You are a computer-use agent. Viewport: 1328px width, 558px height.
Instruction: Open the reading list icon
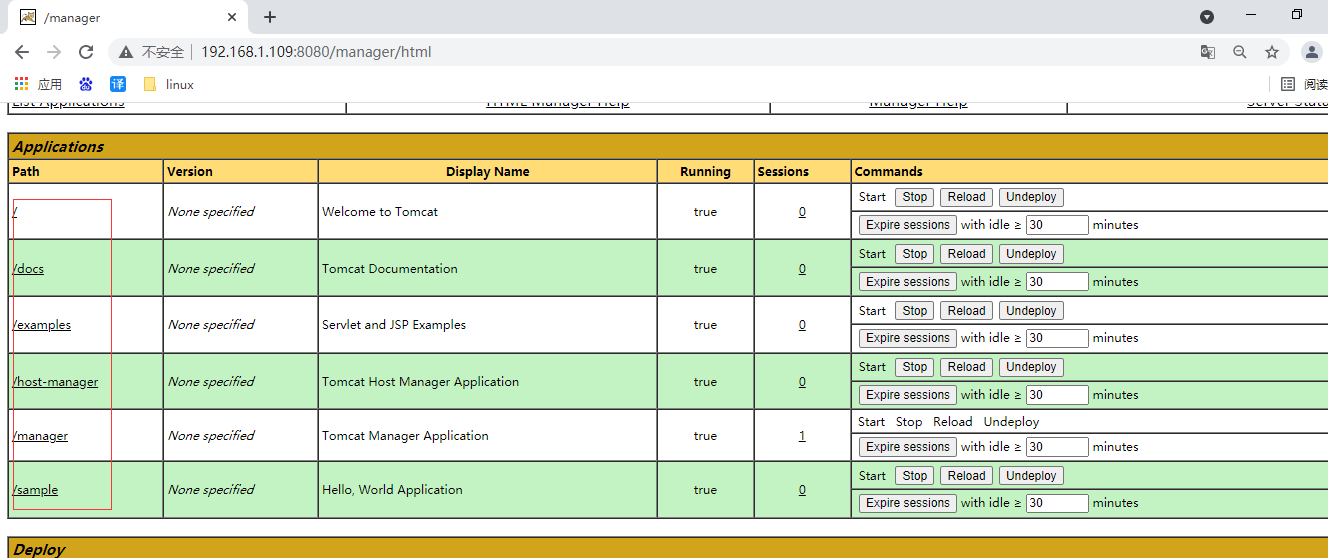click(1288, 84)
